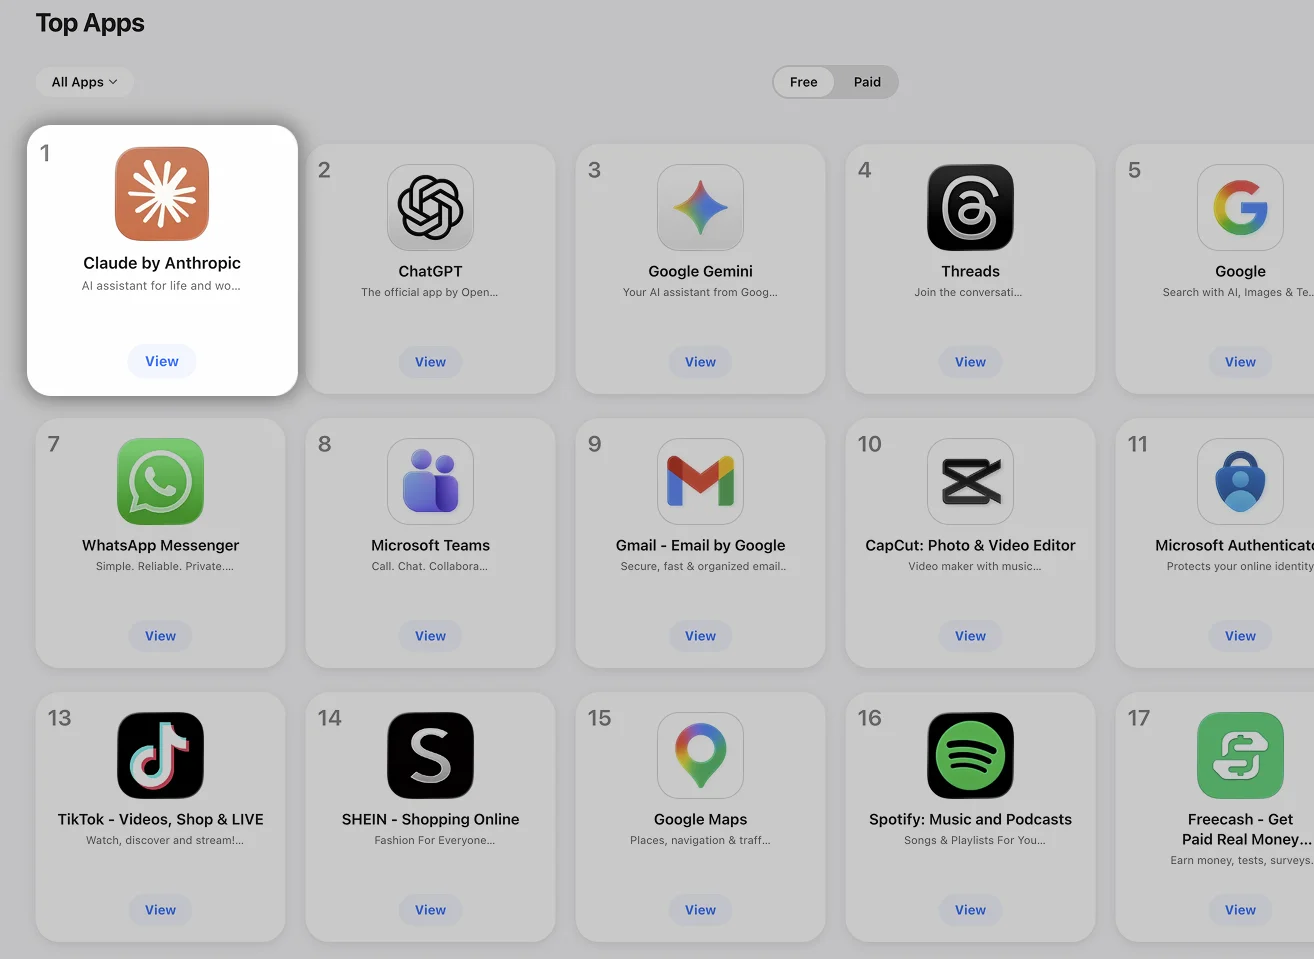Click 'Join the conversati...' subtitle
This screenshot has height=959, width=1314.
click(968, 293)
